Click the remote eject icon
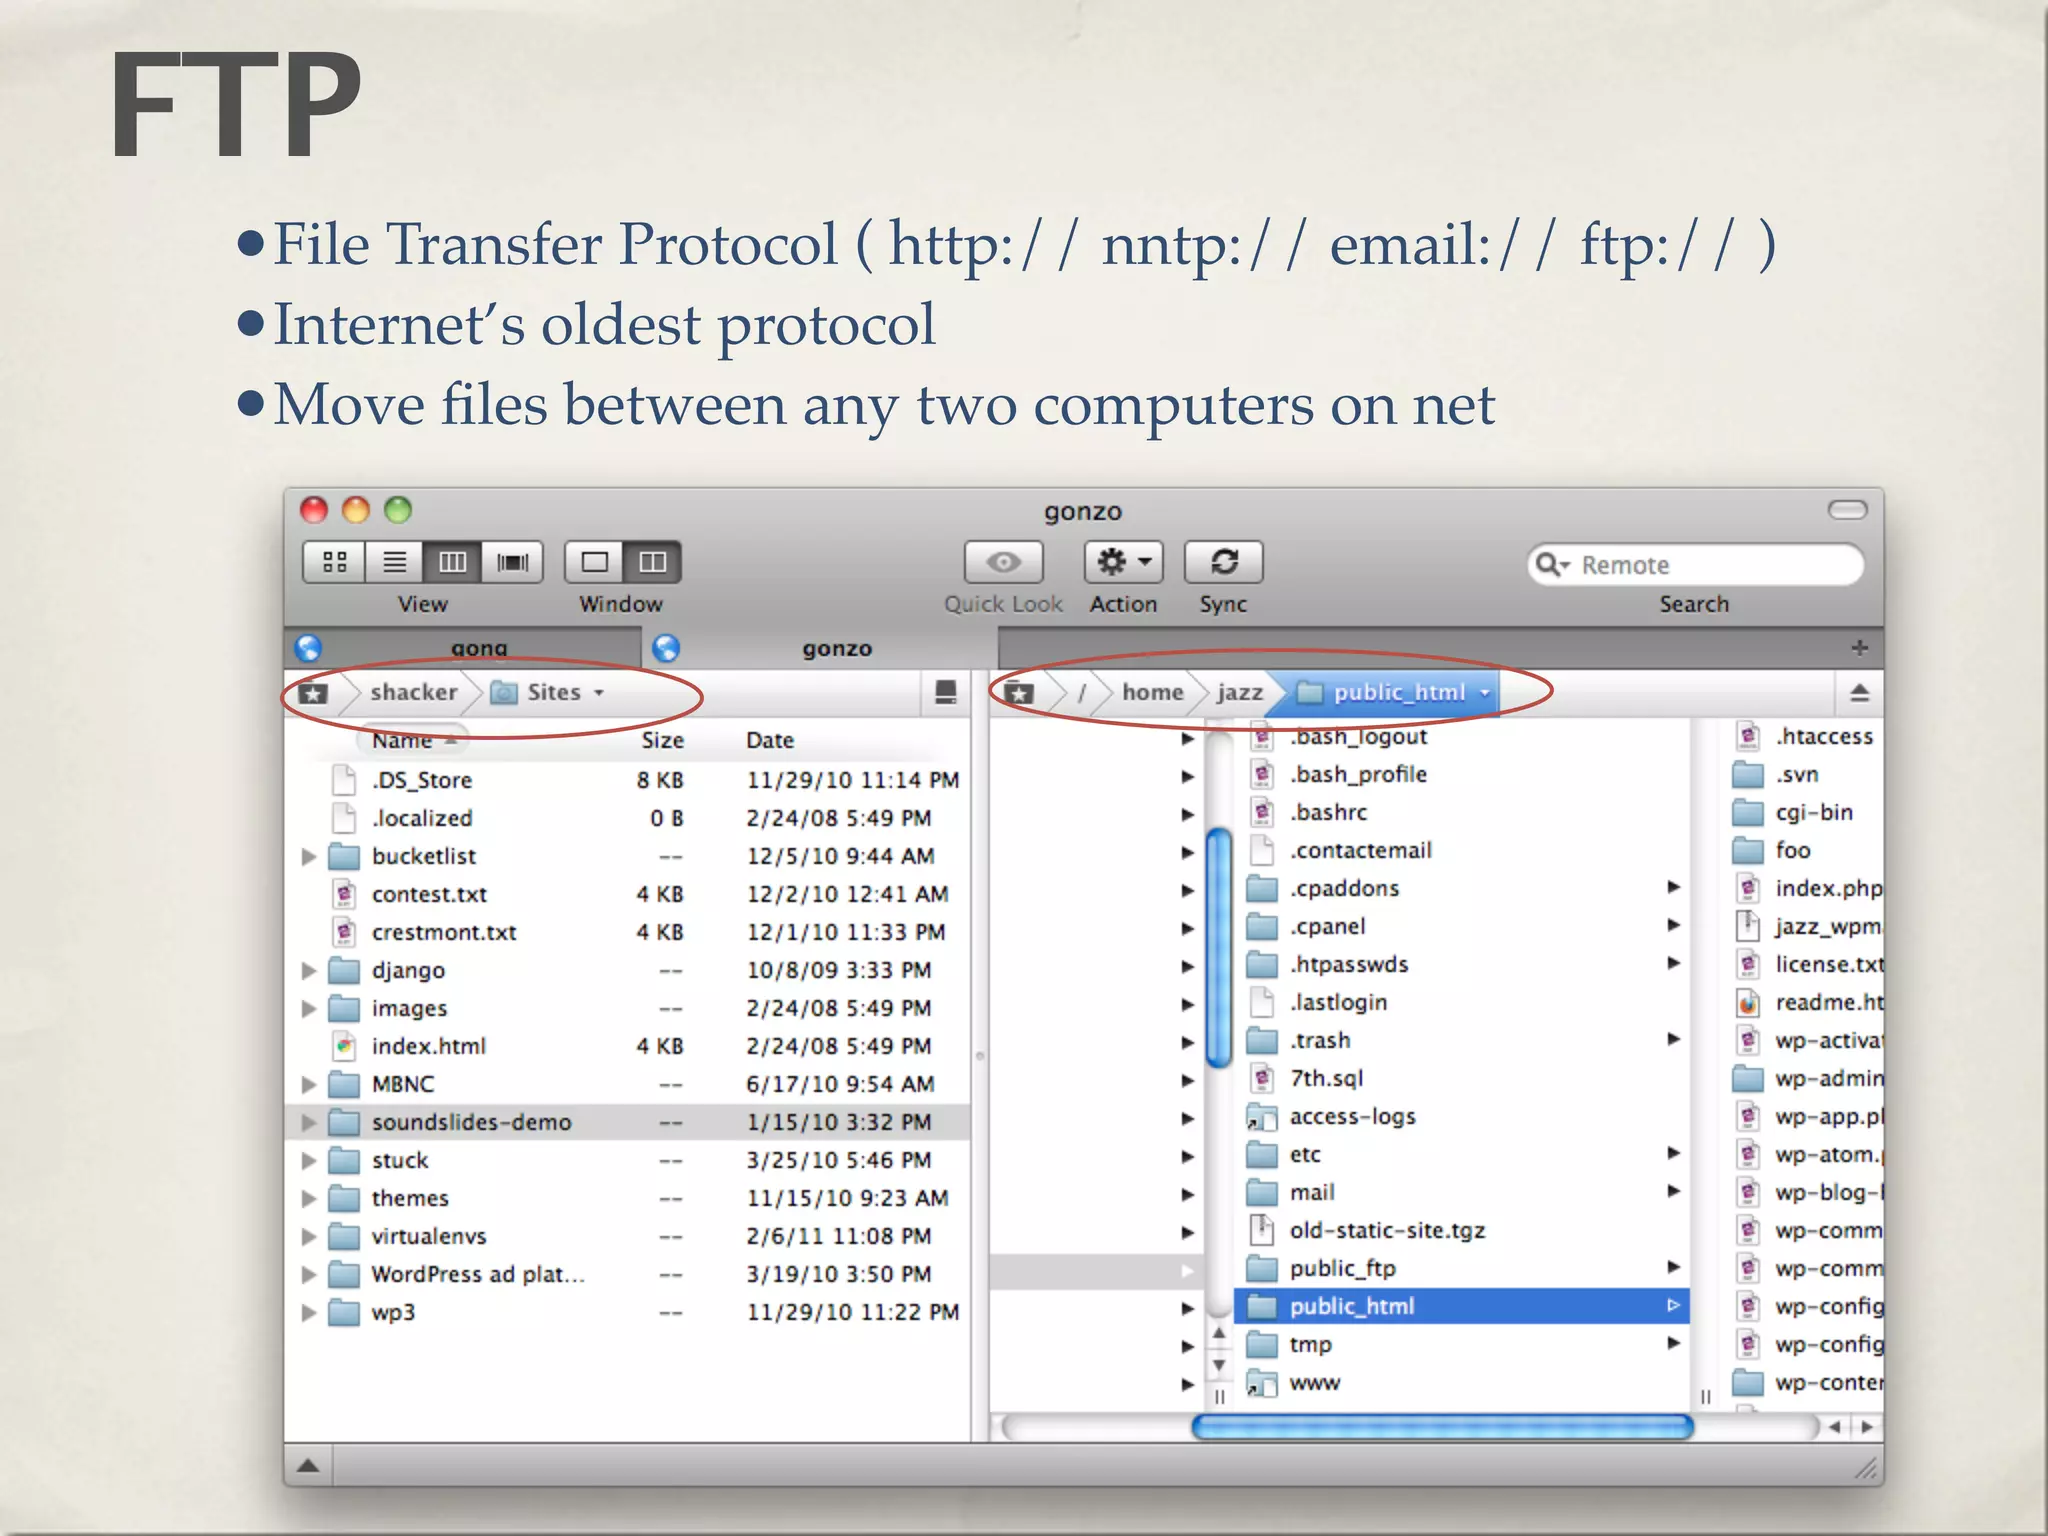 (x=1859, y=692)
